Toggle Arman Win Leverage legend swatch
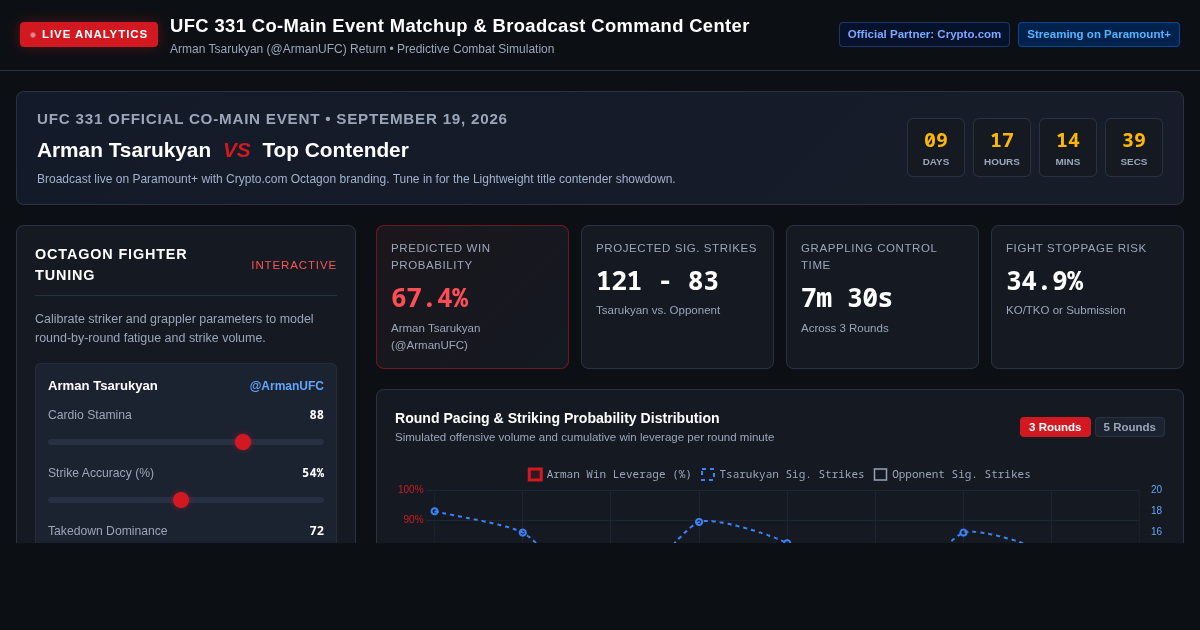This screenshot has height=630, width=1200. (x=535, y=475)
